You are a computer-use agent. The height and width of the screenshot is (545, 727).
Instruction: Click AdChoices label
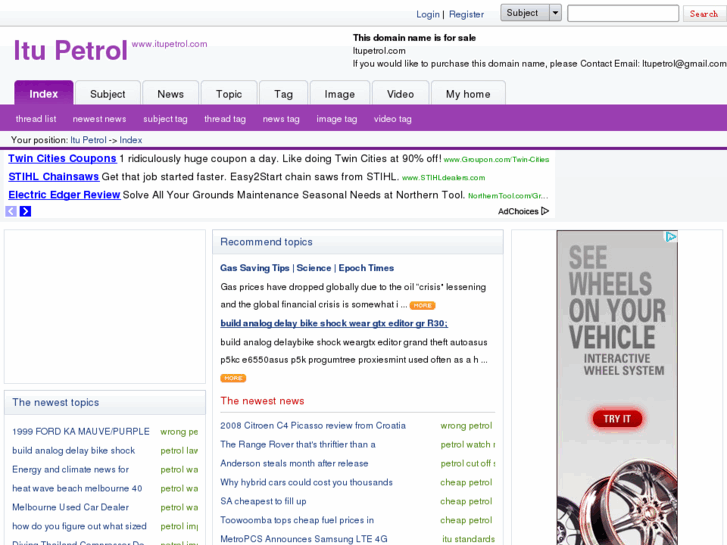click(518, 212)
